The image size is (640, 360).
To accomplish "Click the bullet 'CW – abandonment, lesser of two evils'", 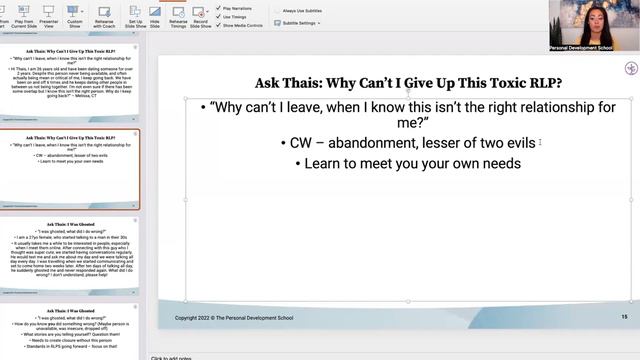I will pyautogui.click(x=408, y=143).
